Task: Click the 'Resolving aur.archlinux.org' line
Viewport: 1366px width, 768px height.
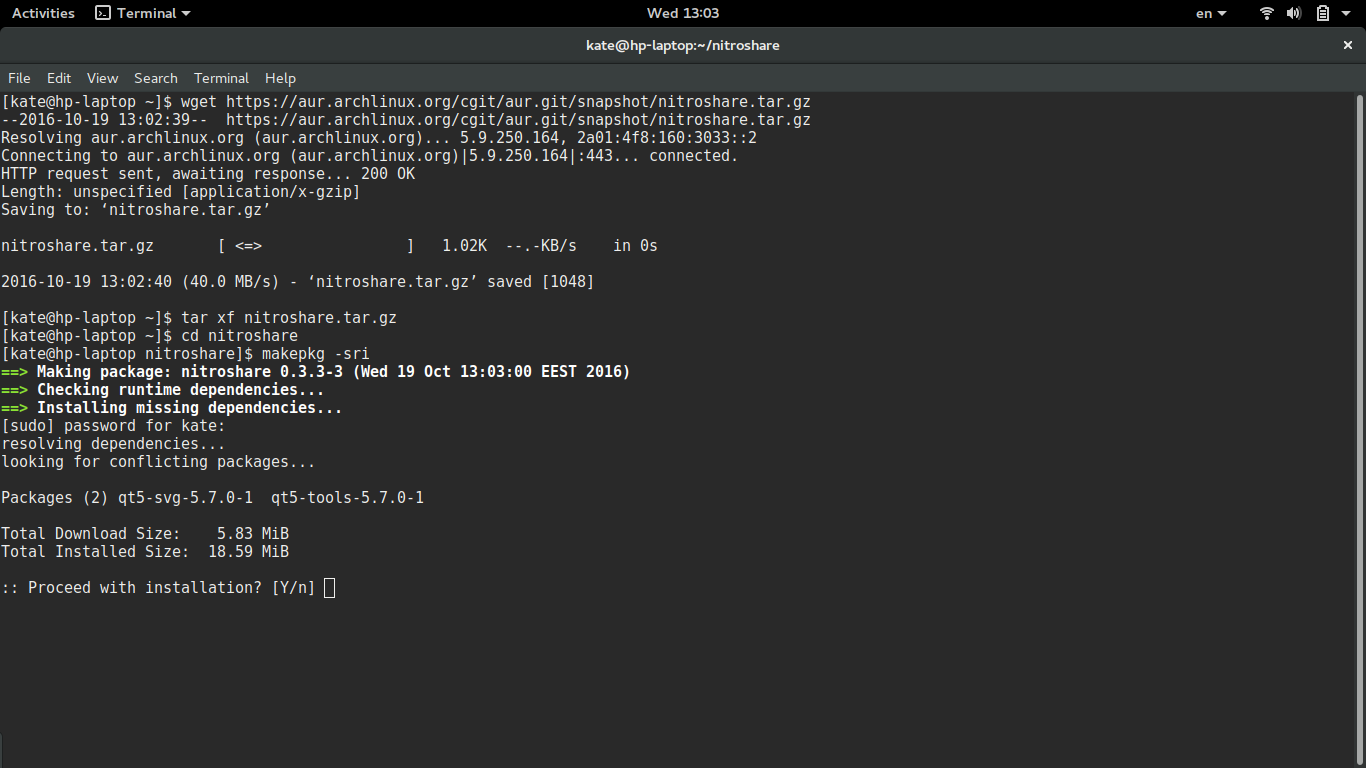Action: (x=379, y=138)
